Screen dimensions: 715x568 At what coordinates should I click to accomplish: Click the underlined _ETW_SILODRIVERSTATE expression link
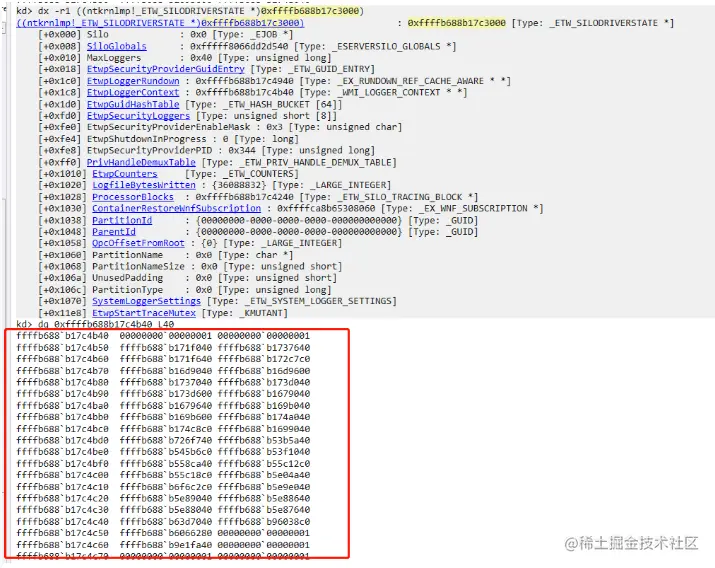tap(160, 23)
